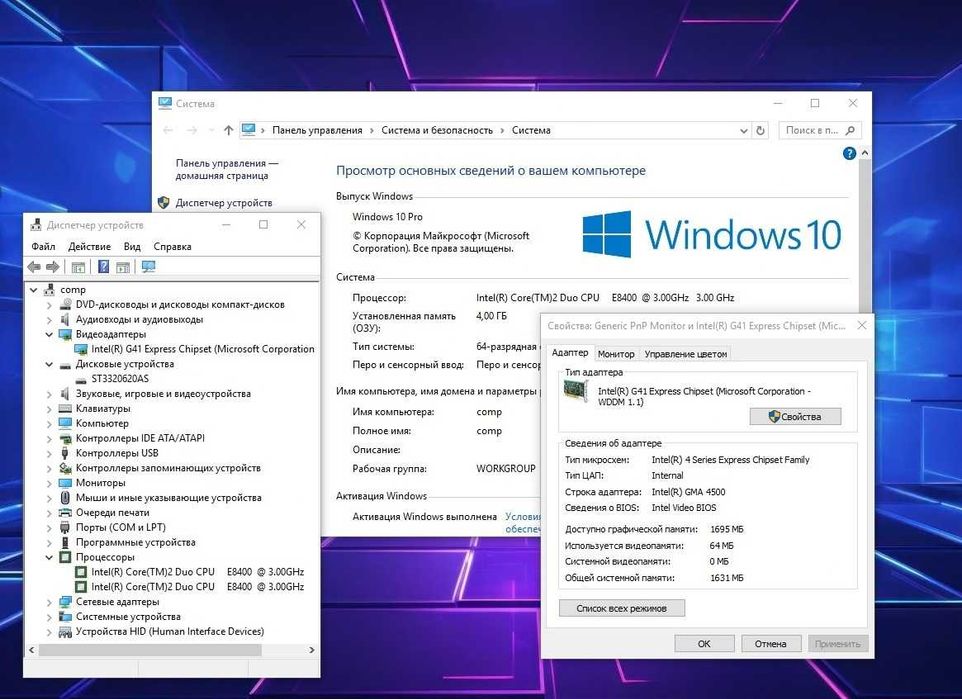This screenshot has height=699, width=962.
Task: Click the Панель управления breadcrumb
Action: tap(317, 130)
